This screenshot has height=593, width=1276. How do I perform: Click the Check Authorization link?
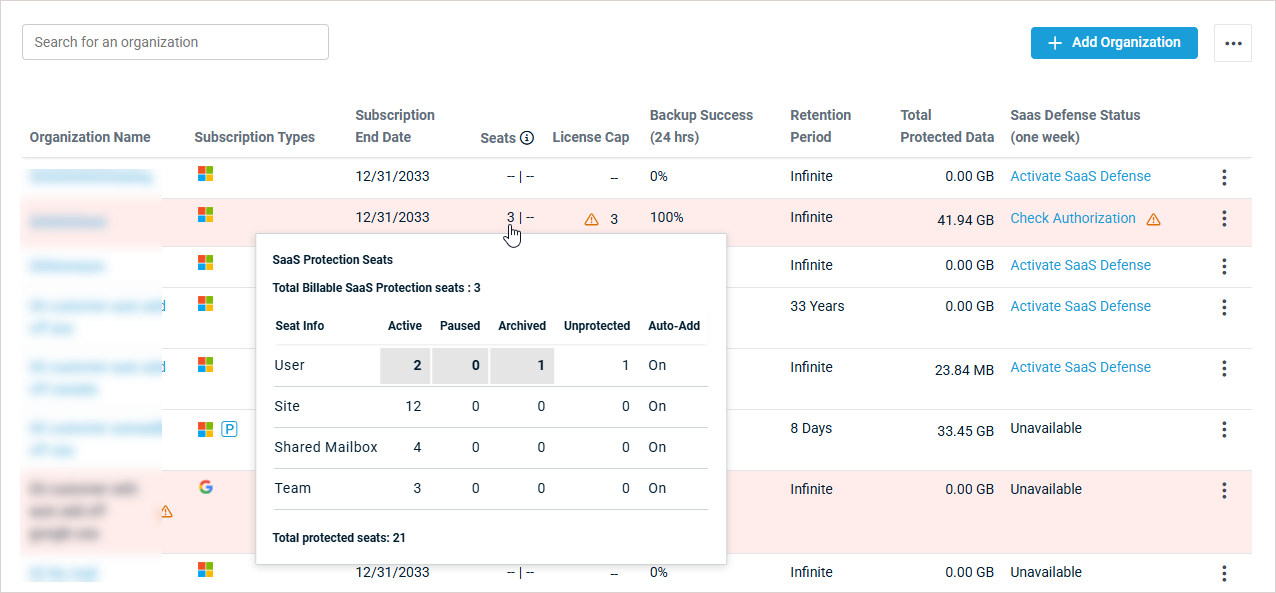[x=1072, y=218]
